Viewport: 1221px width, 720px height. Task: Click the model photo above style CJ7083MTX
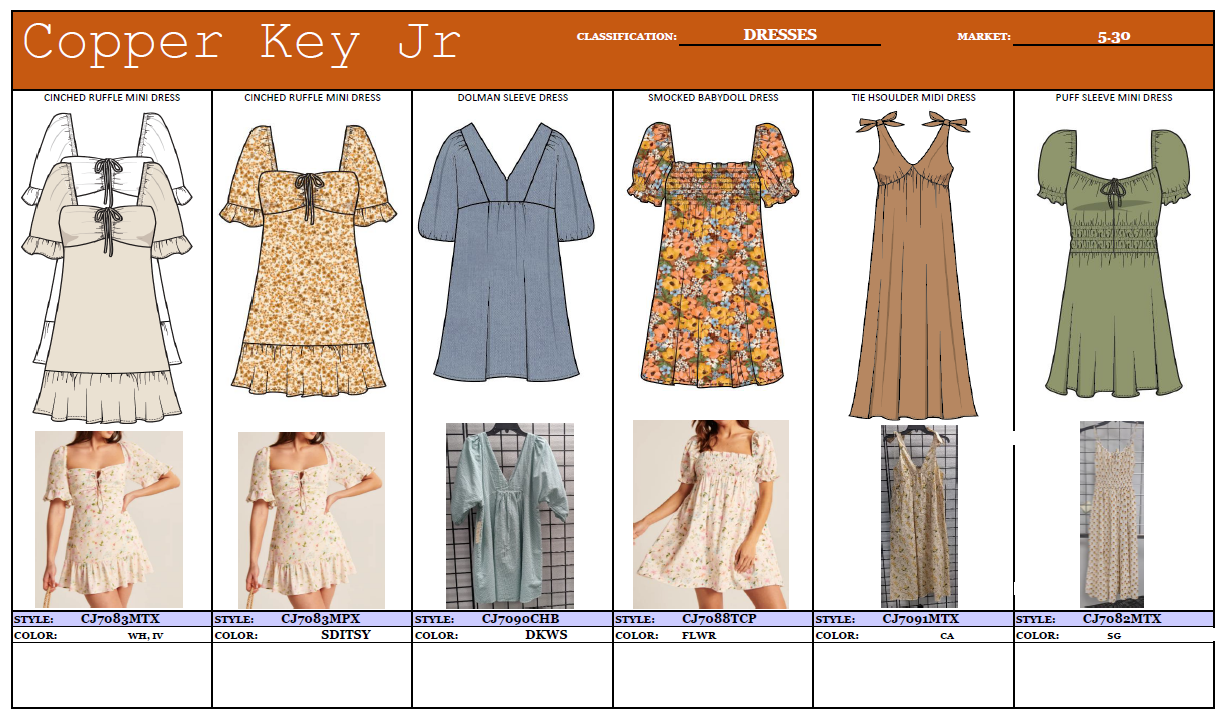(x=109, y=519)
